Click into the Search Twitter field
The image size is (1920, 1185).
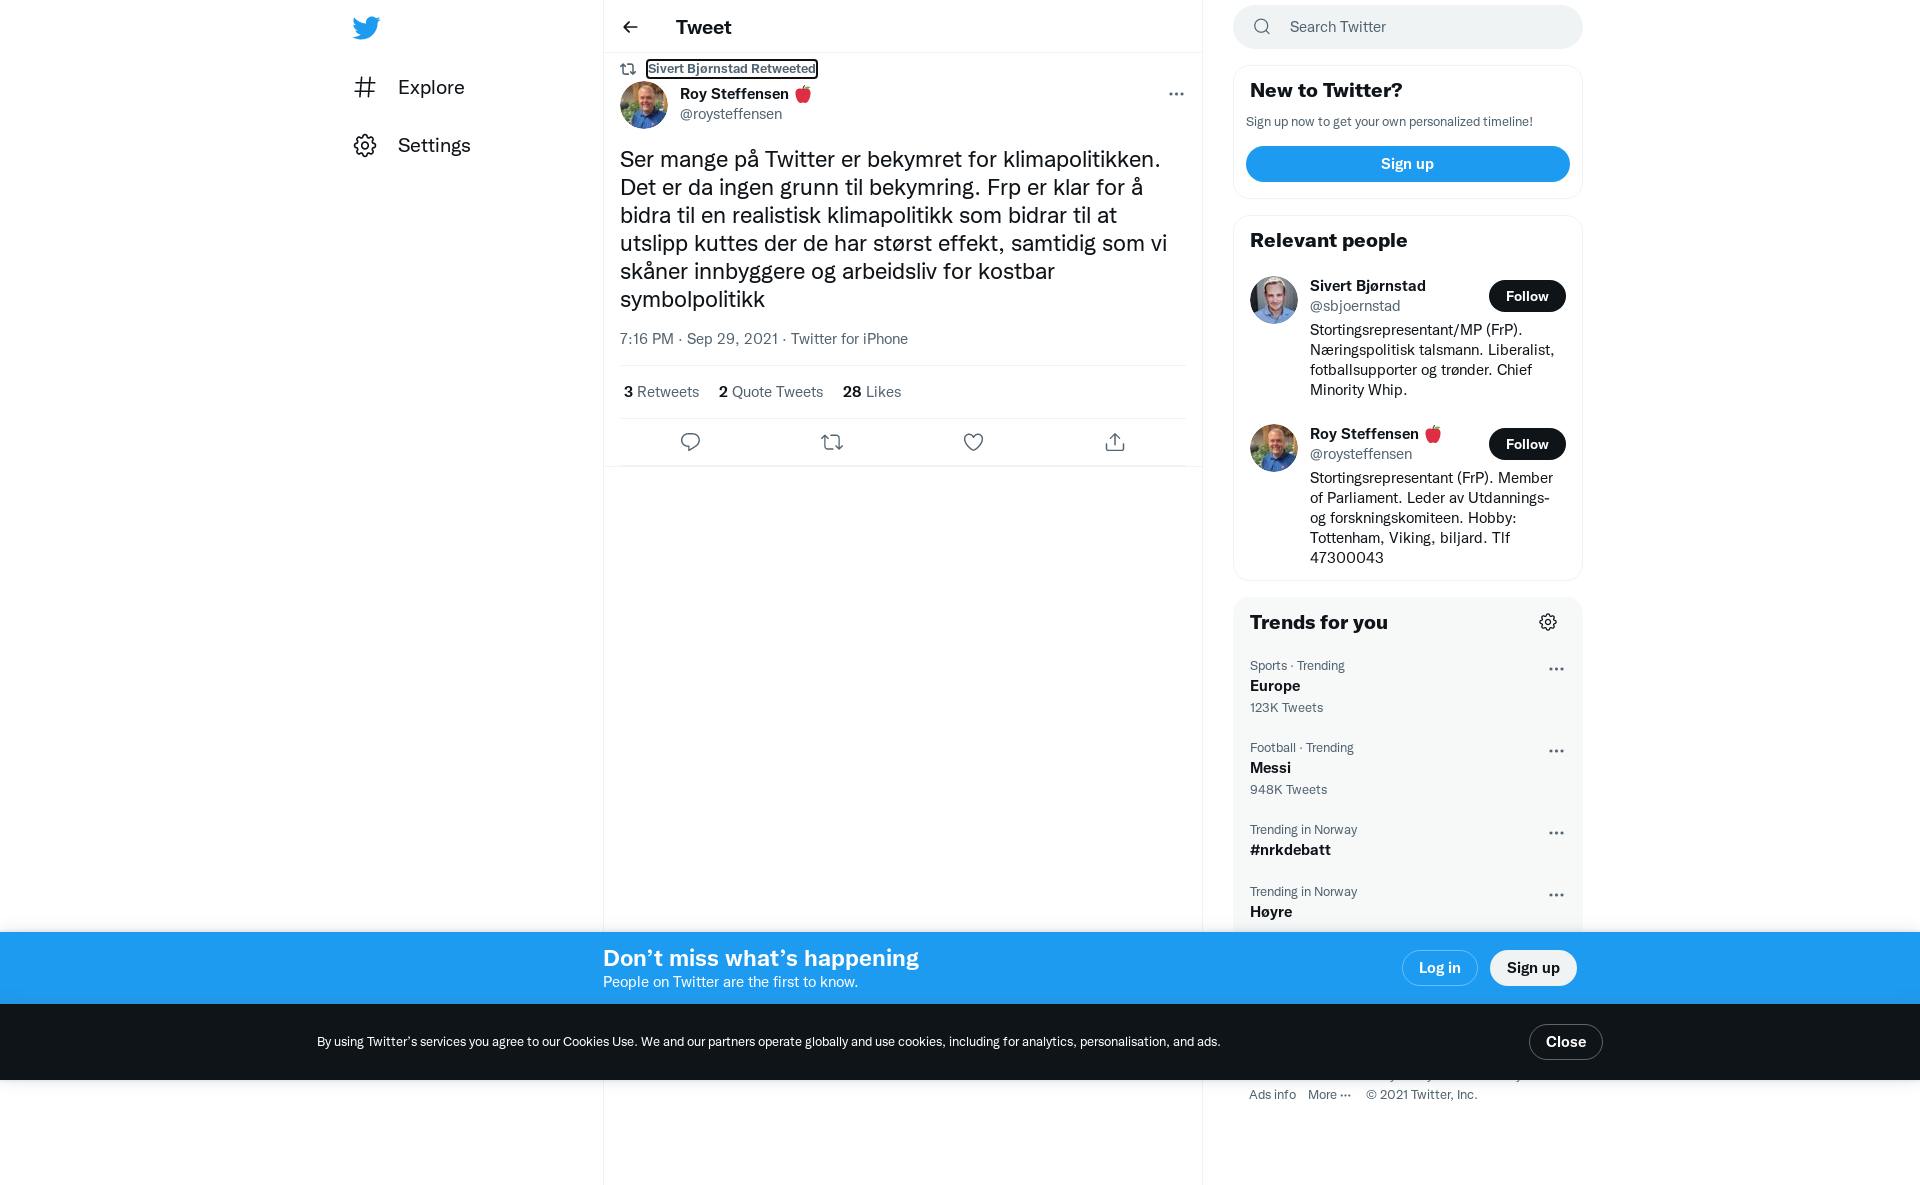tap(1408, 27)
